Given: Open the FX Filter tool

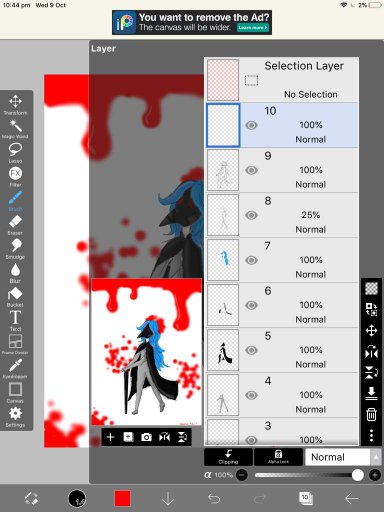Looking at the screenshot, I should [15, 177].
